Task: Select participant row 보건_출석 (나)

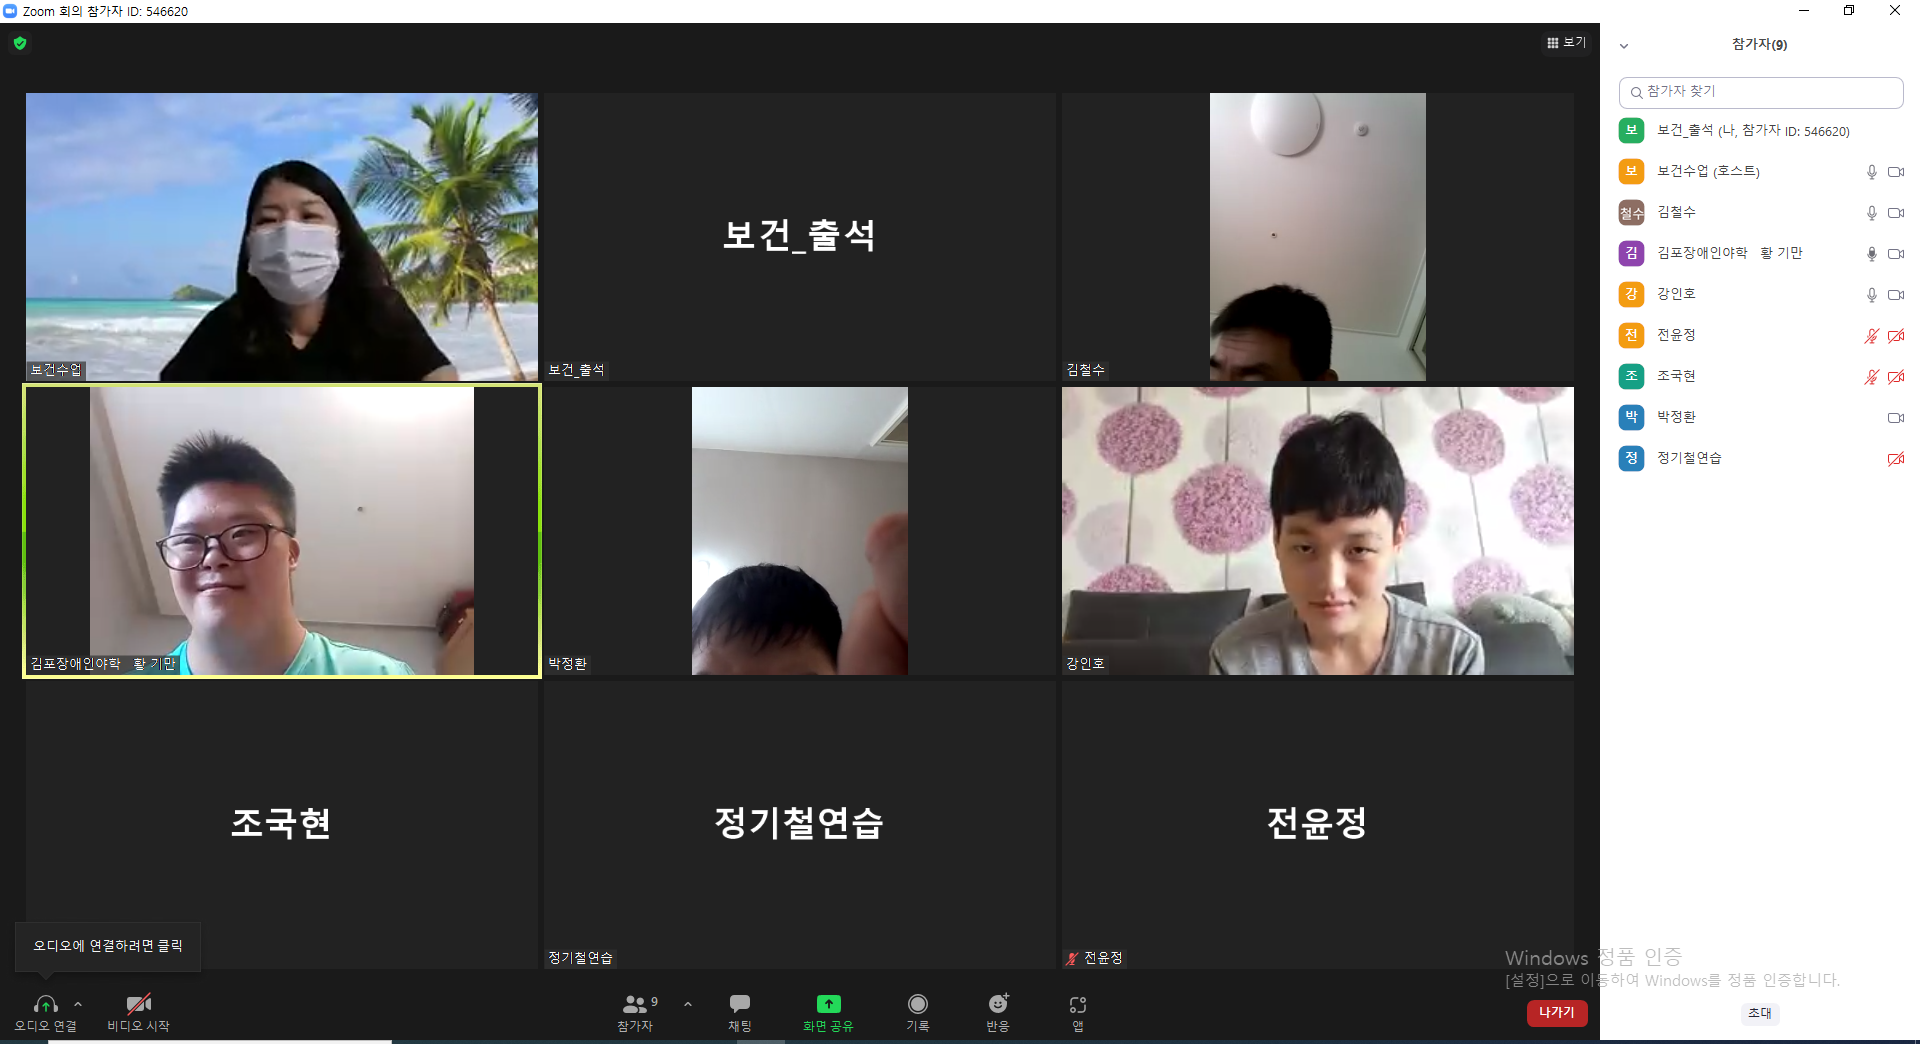Action: [1761, 130]
